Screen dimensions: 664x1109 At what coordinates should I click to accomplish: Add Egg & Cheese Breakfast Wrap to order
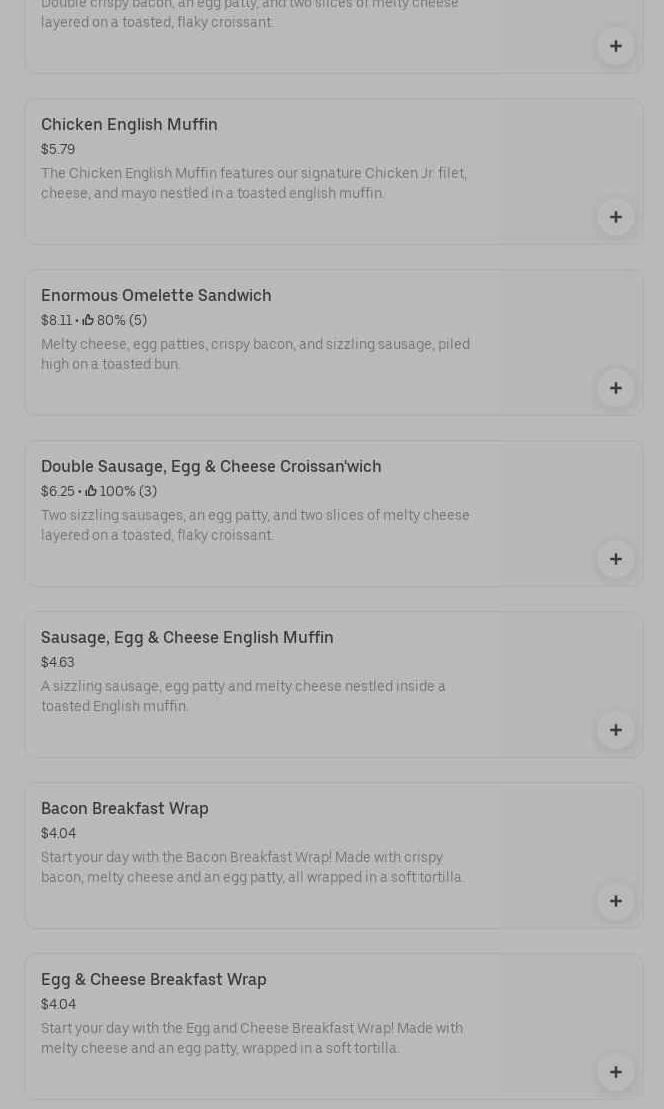(615, 1072)
